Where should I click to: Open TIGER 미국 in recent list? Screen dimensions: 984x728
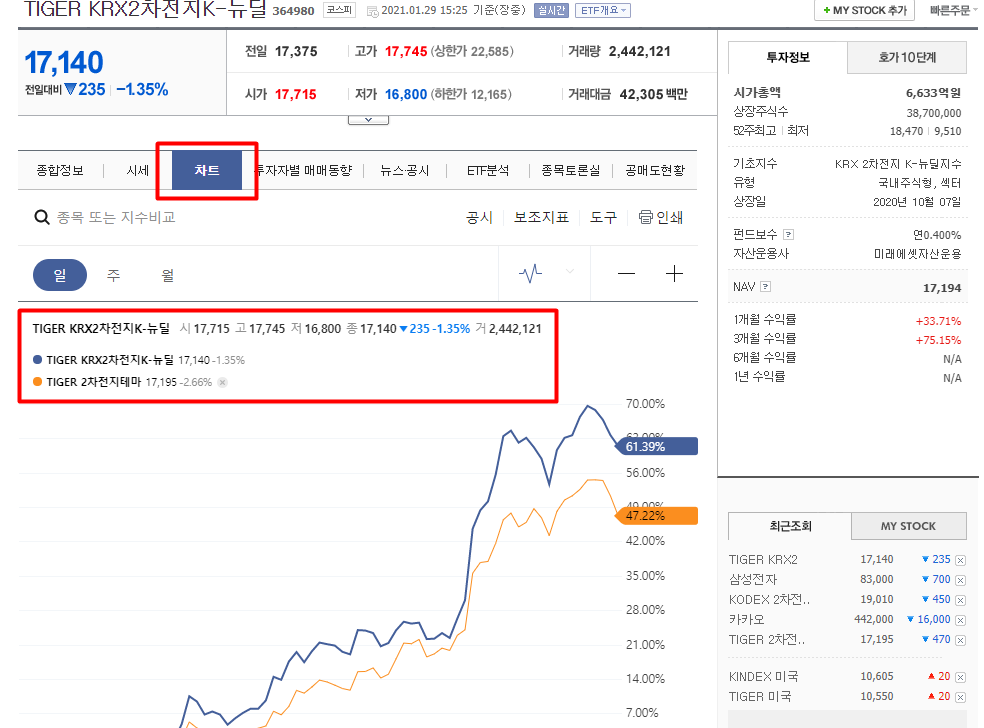coord(760,697)
